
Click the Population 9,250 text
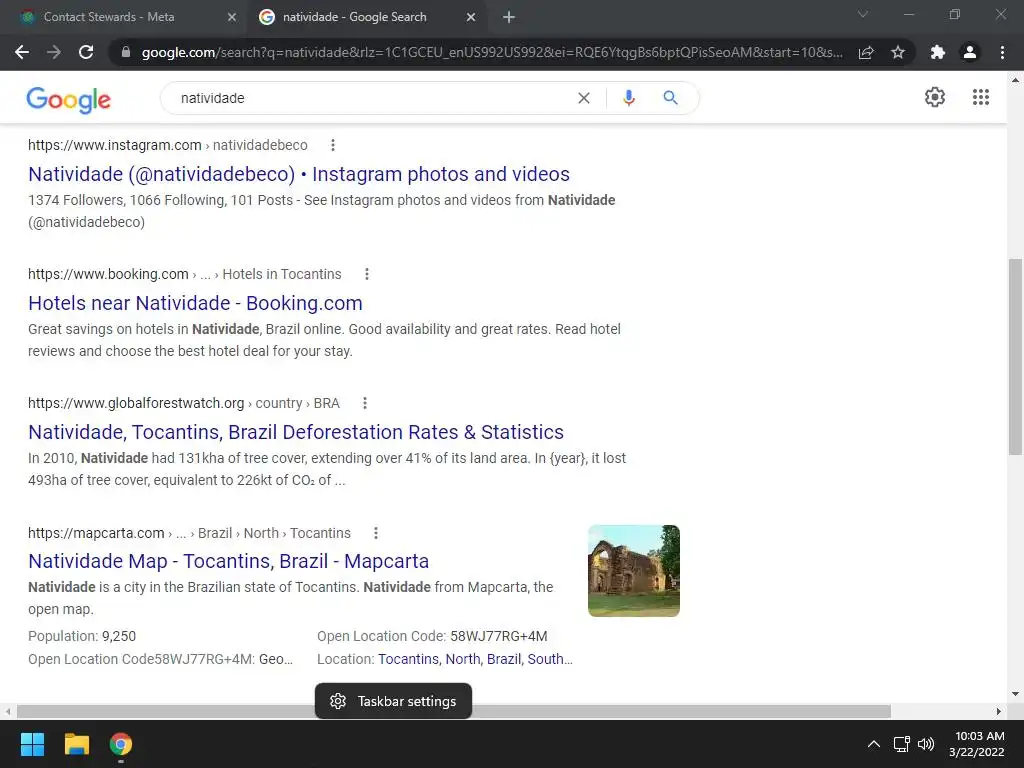pos(82,637)
